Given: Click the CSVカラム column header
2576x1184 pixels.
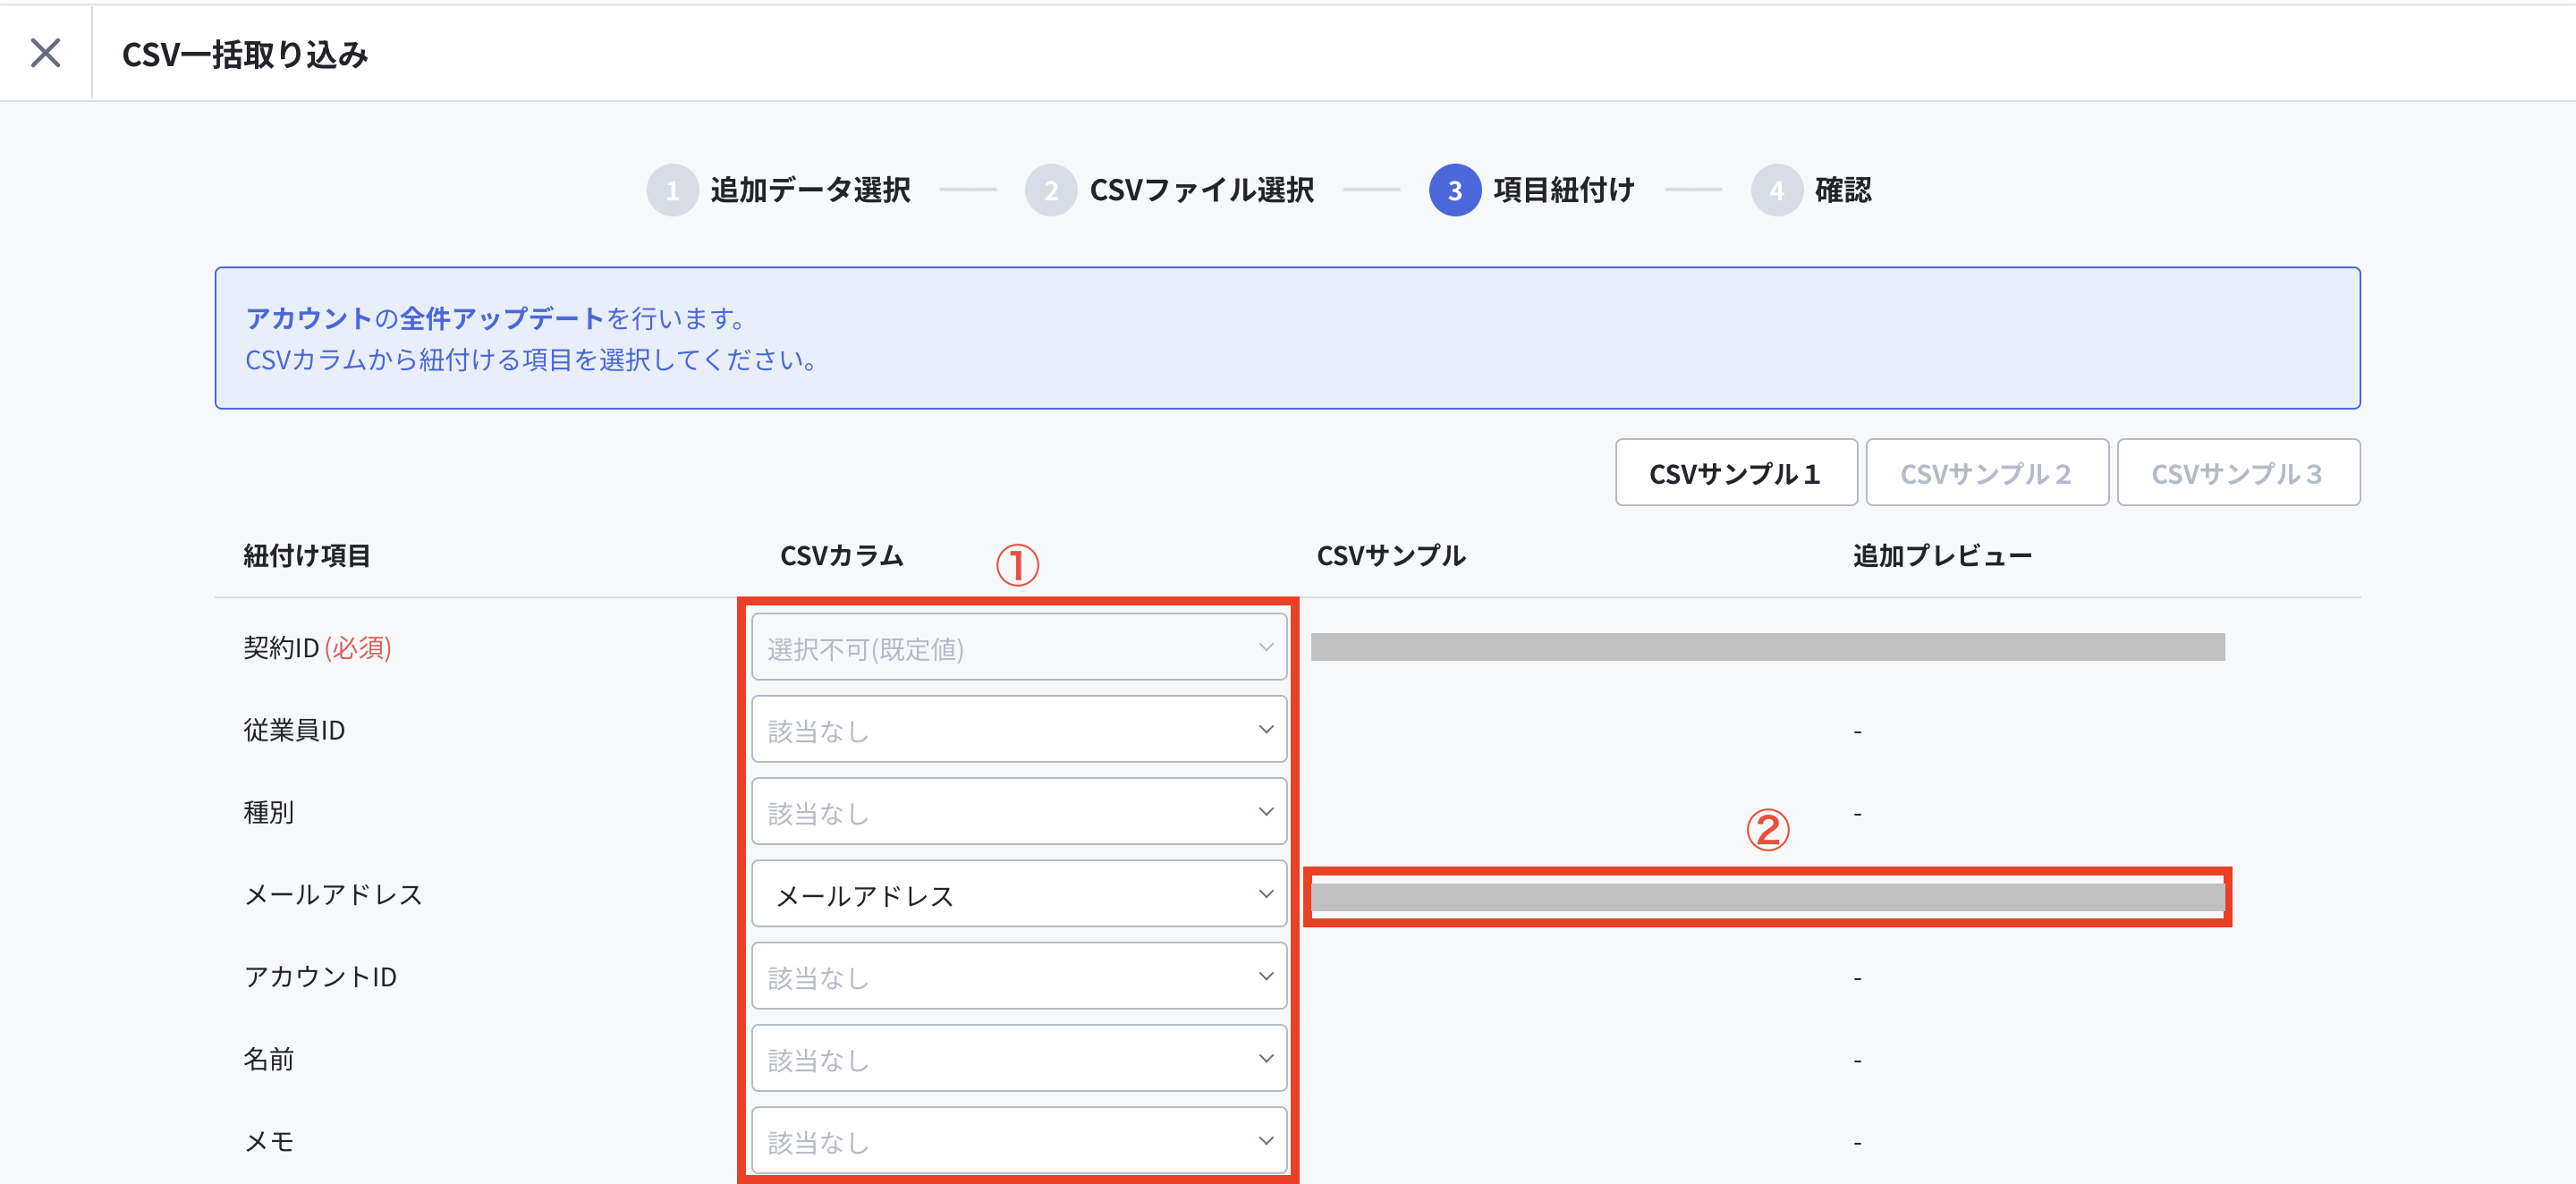Looking at the screenshot, I should coord(841,556).
